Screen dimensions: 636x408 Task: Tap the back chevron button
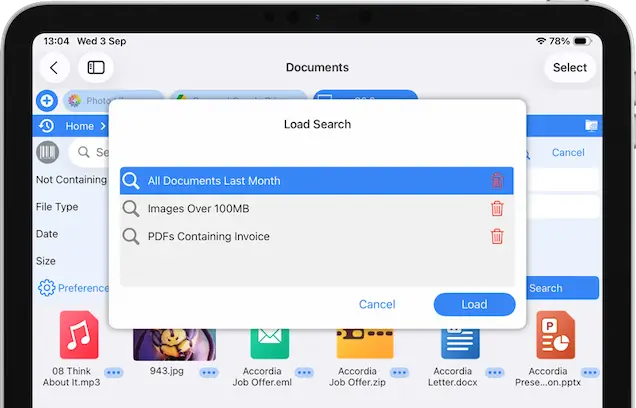pyautogui.click(x=54, y=68)
